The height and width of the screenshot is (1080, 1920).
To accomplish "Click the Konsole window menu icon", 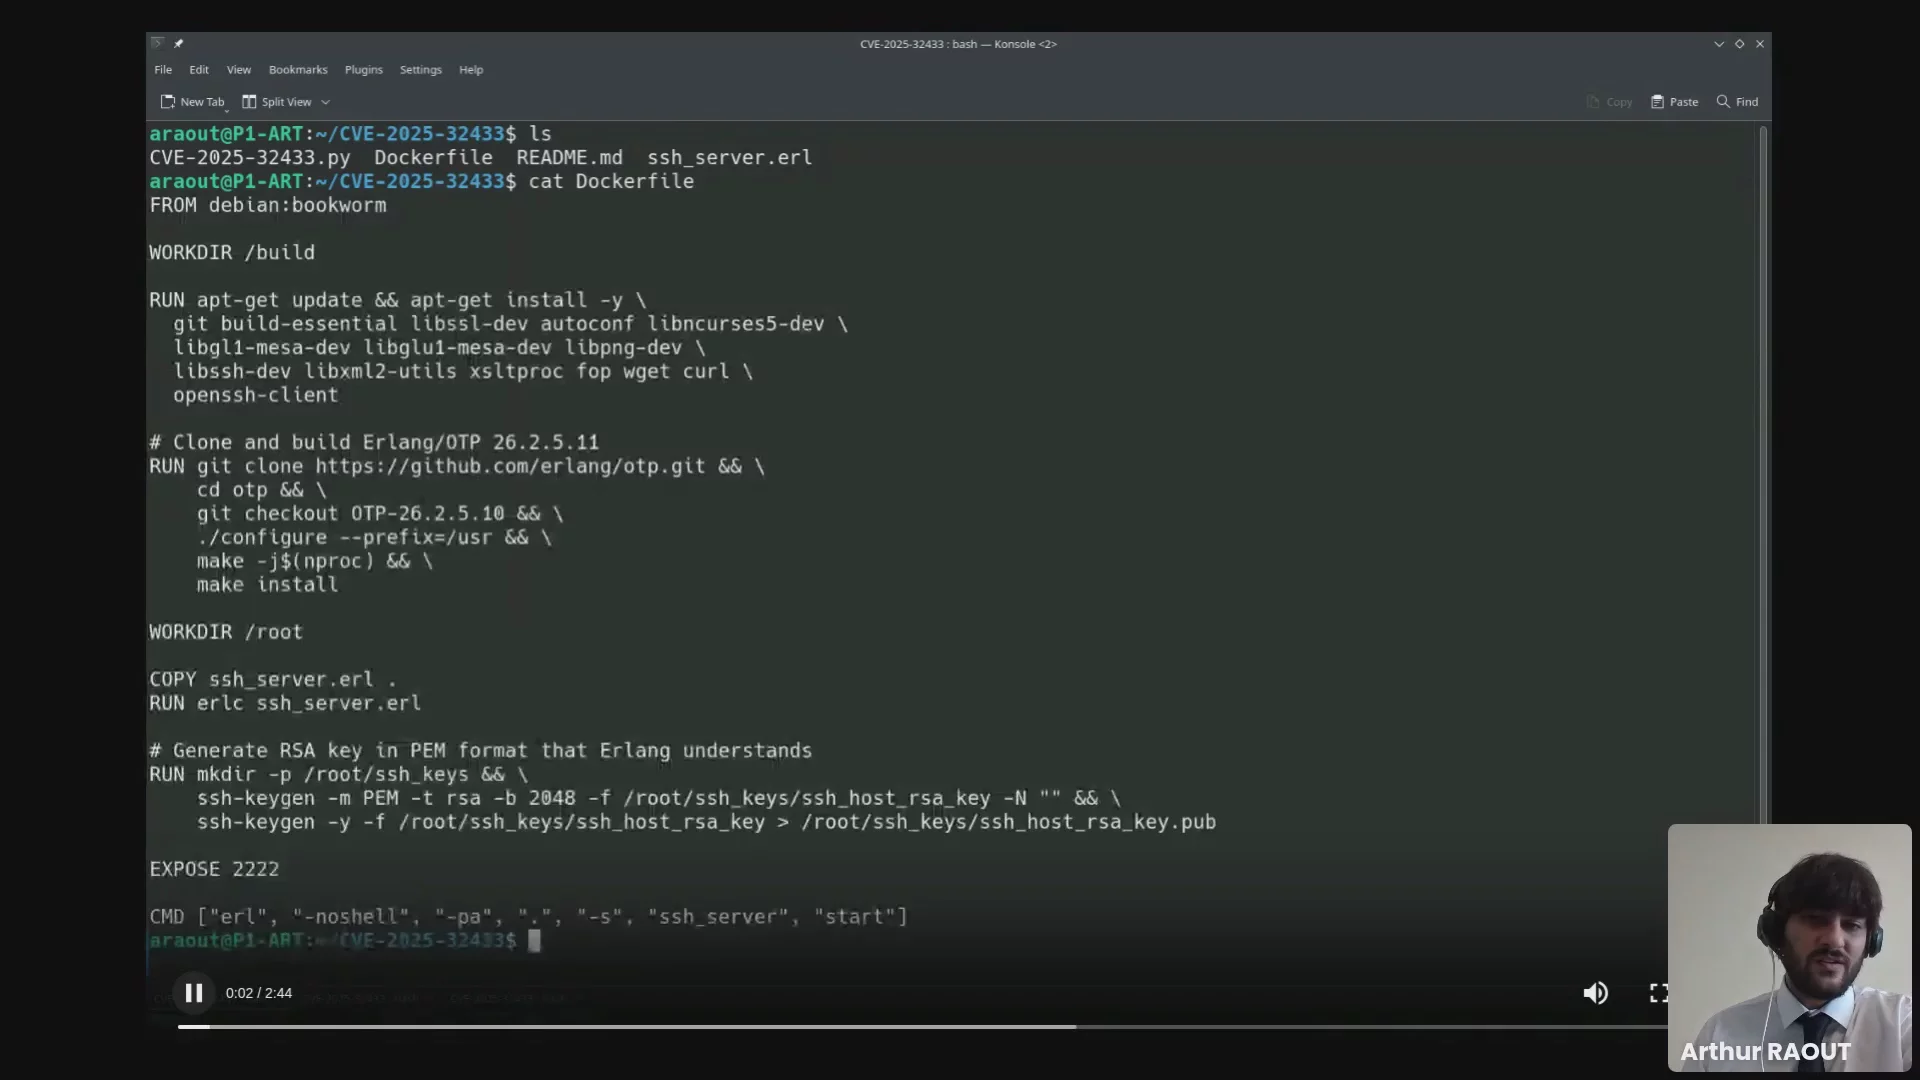I will tap(157, 44).
